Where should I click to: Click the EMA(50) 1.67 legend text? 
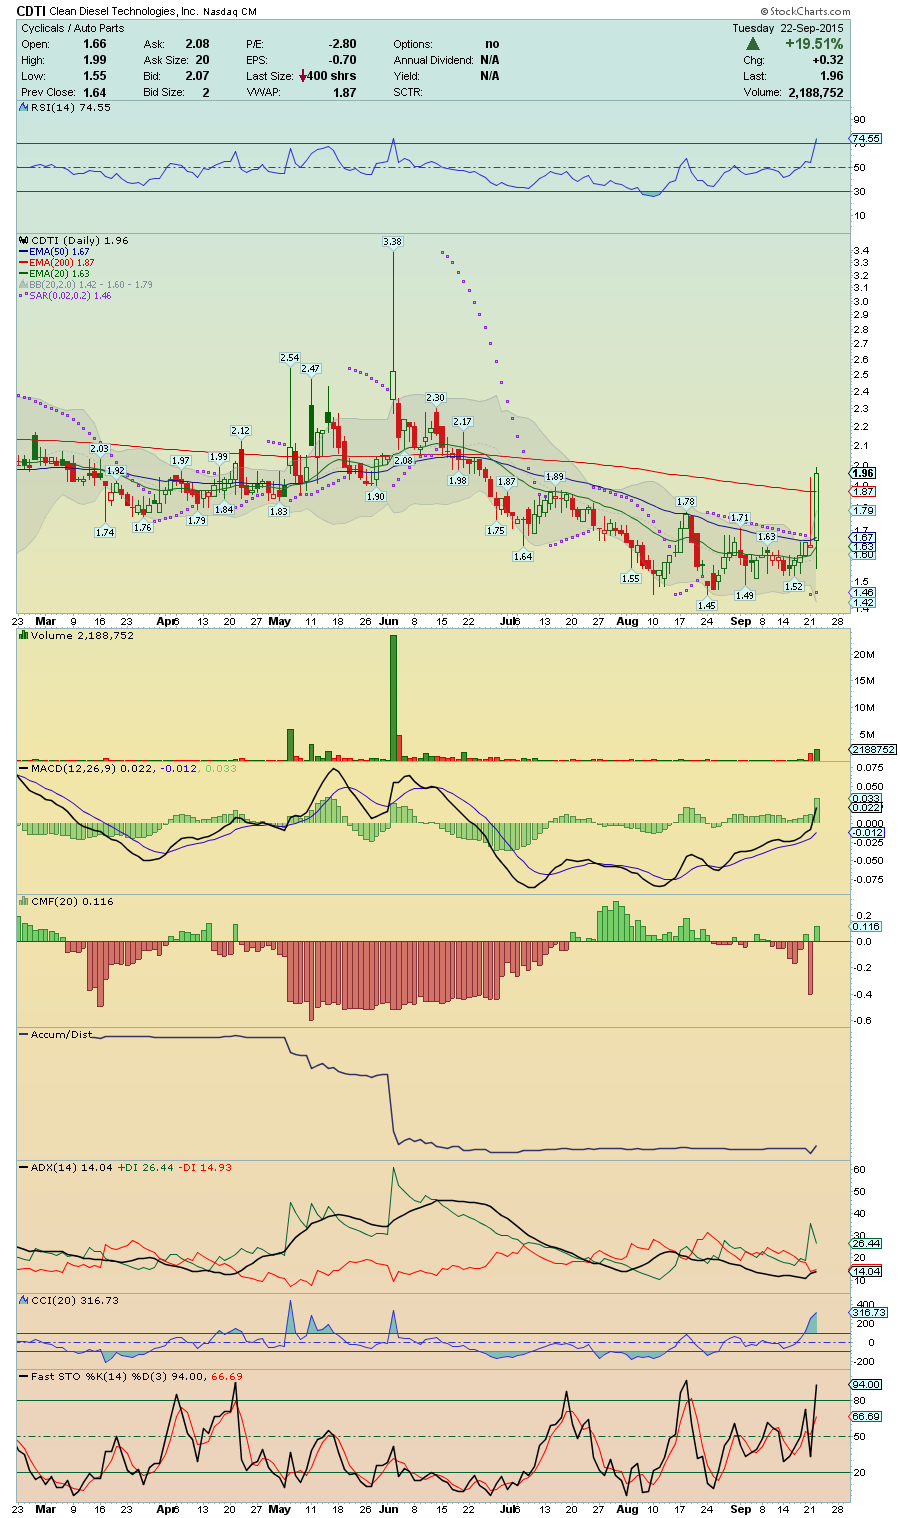tap(59, 252)
